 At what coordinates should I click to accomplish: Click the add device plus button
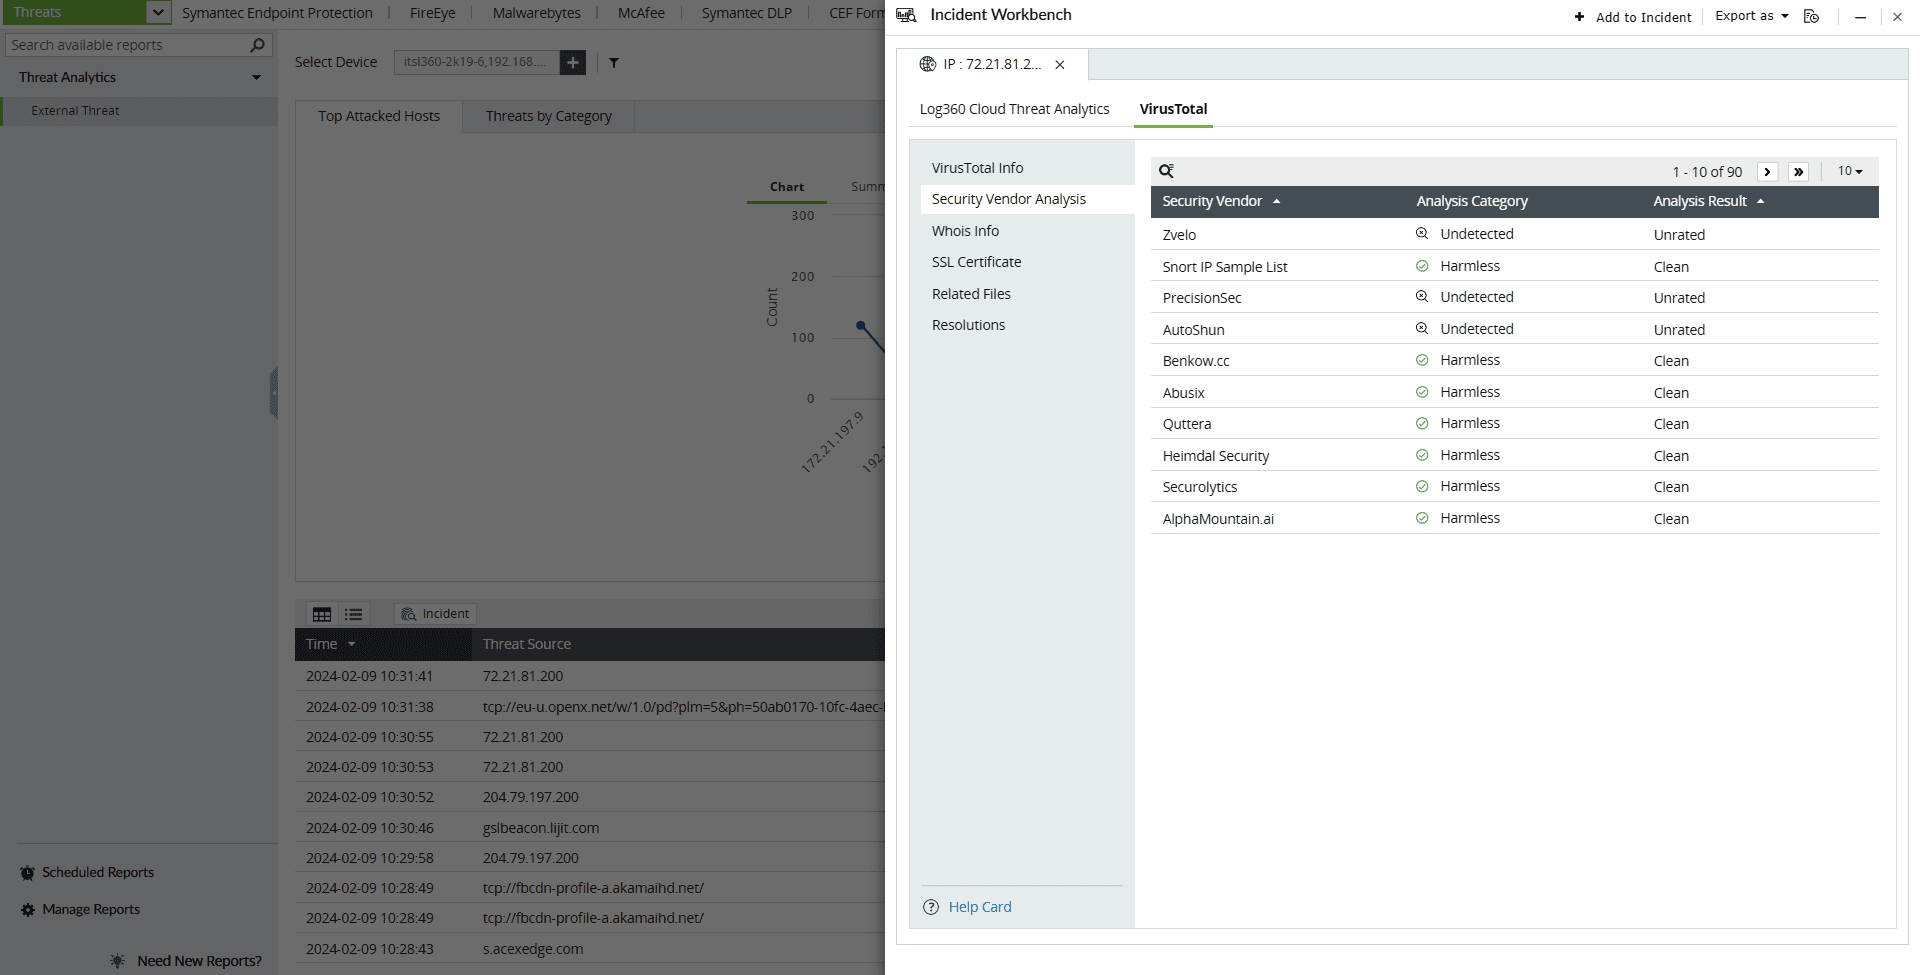pyautogui.click(x=573, y=62)
